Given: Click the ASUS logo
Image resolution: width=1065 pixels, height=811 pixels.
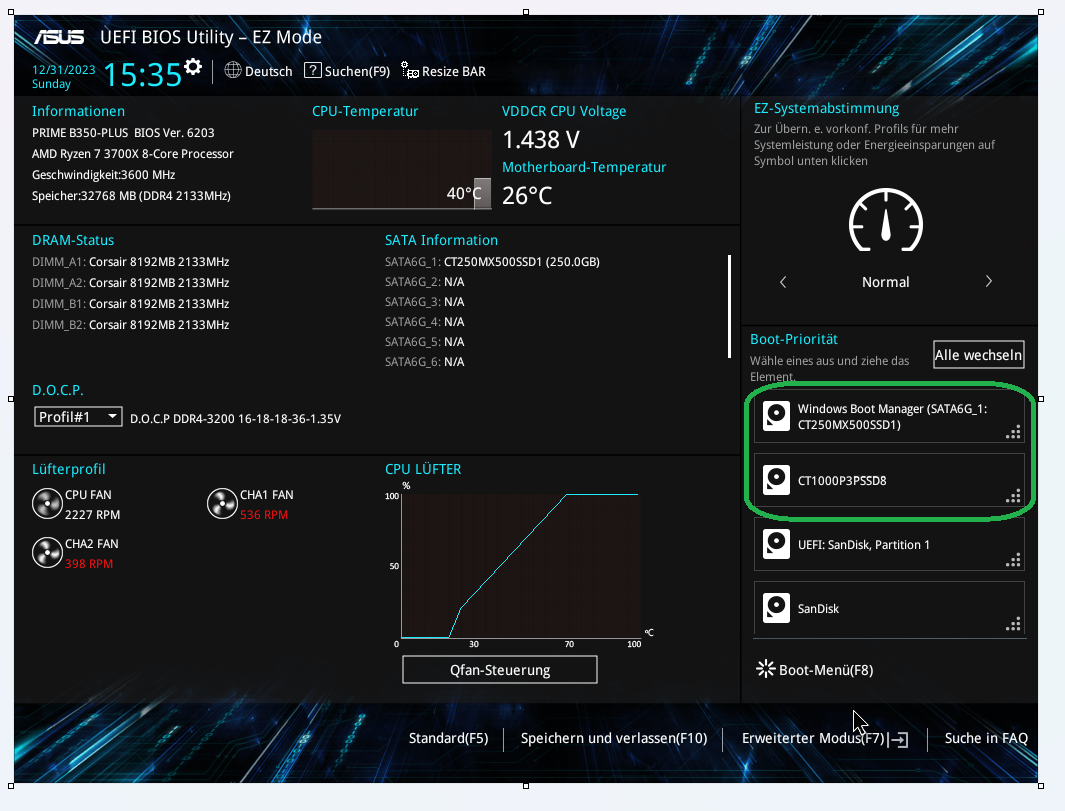Looking at the screenshot, I should [59, 37].
